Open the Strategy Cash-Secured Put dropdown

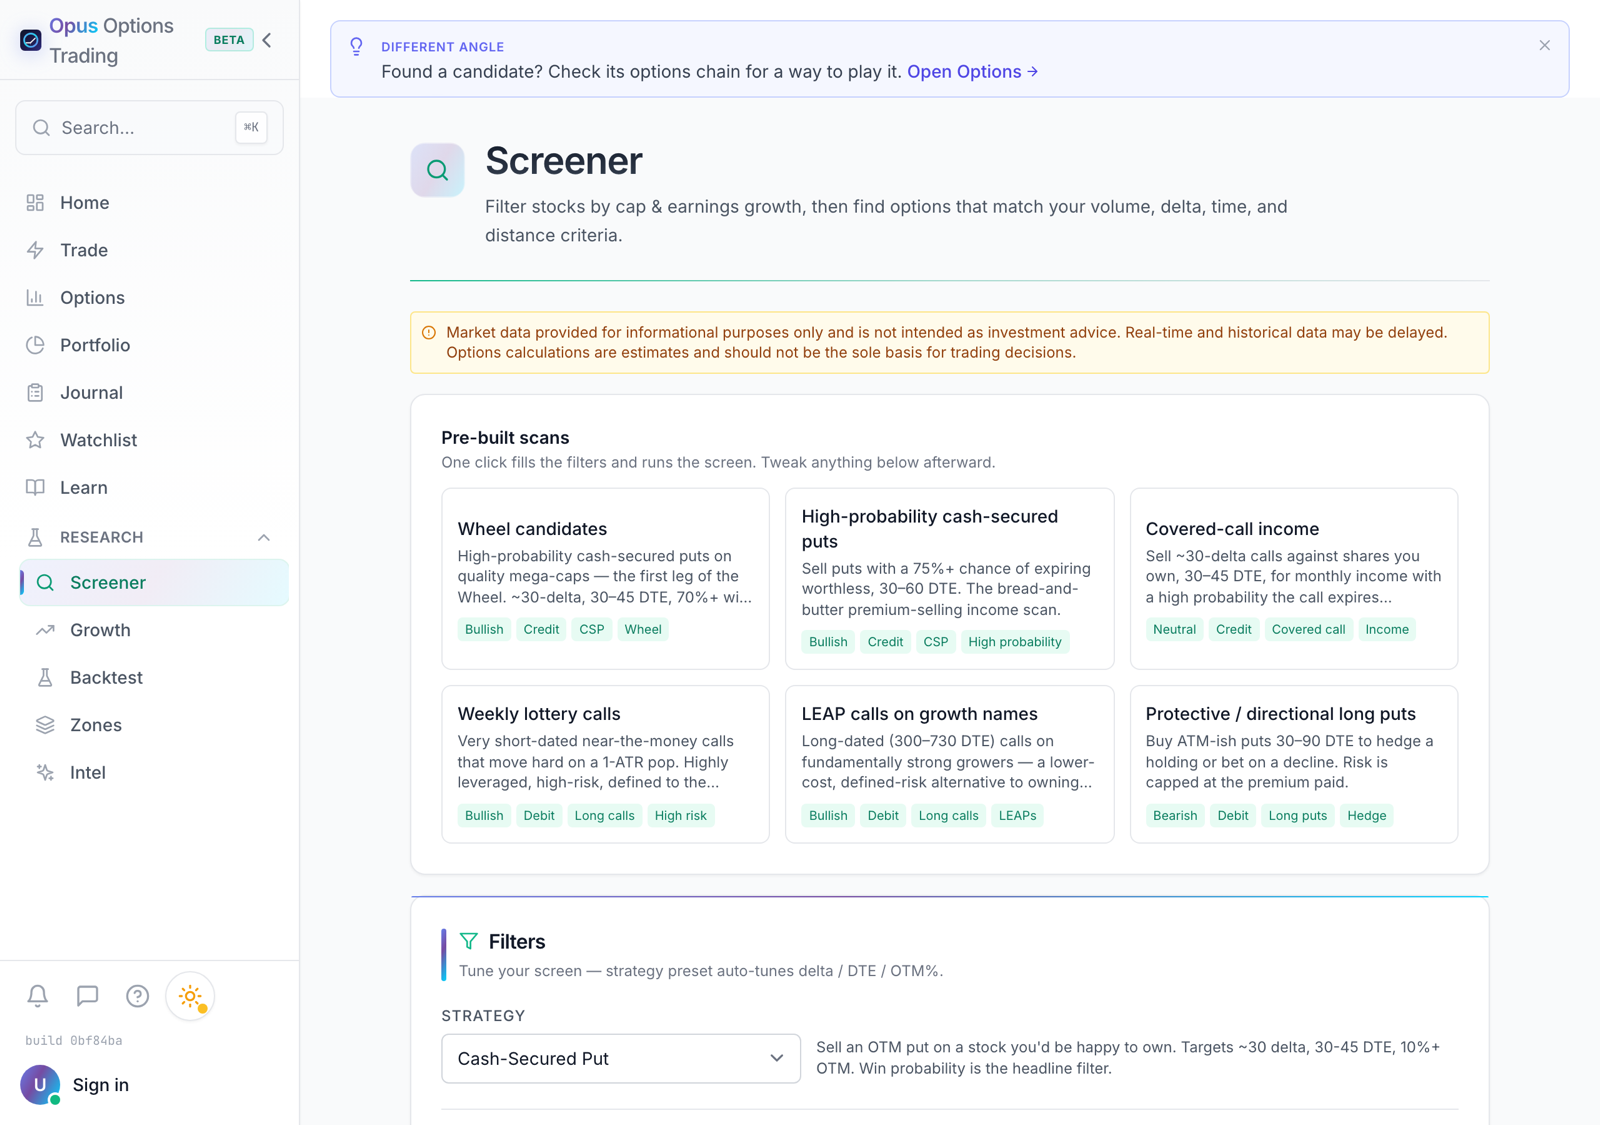pos(621,1058)
